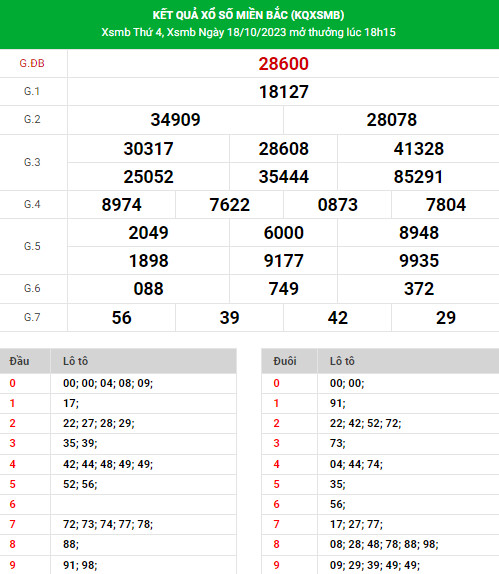Screen dimensions: 499x574
Task: Select head digit 7 row in Đầu table
Action: pyautogui.click(x=118, y=524)
